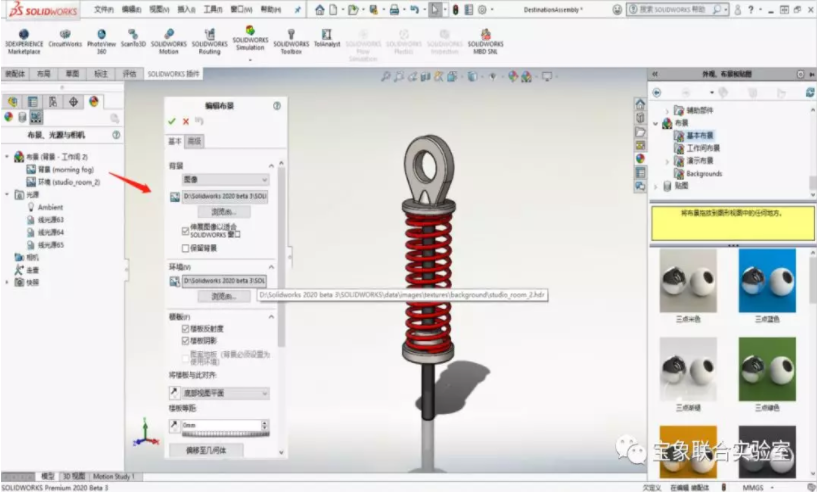Viewport: 817px width, 499px height.
Task: Switch to the Motion Study 1 tab
Action: pos(114,476)
